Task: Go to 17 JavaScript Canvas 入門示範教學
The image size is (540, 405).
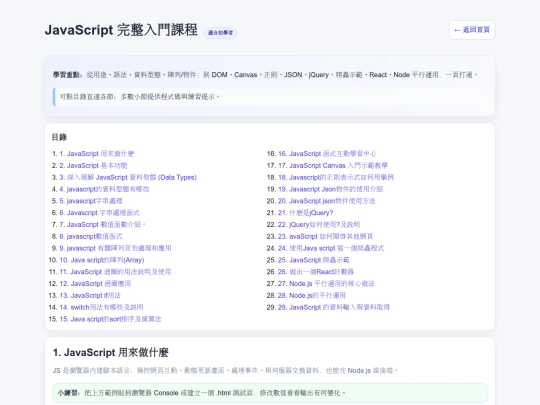Action: [x=333, y=166]
